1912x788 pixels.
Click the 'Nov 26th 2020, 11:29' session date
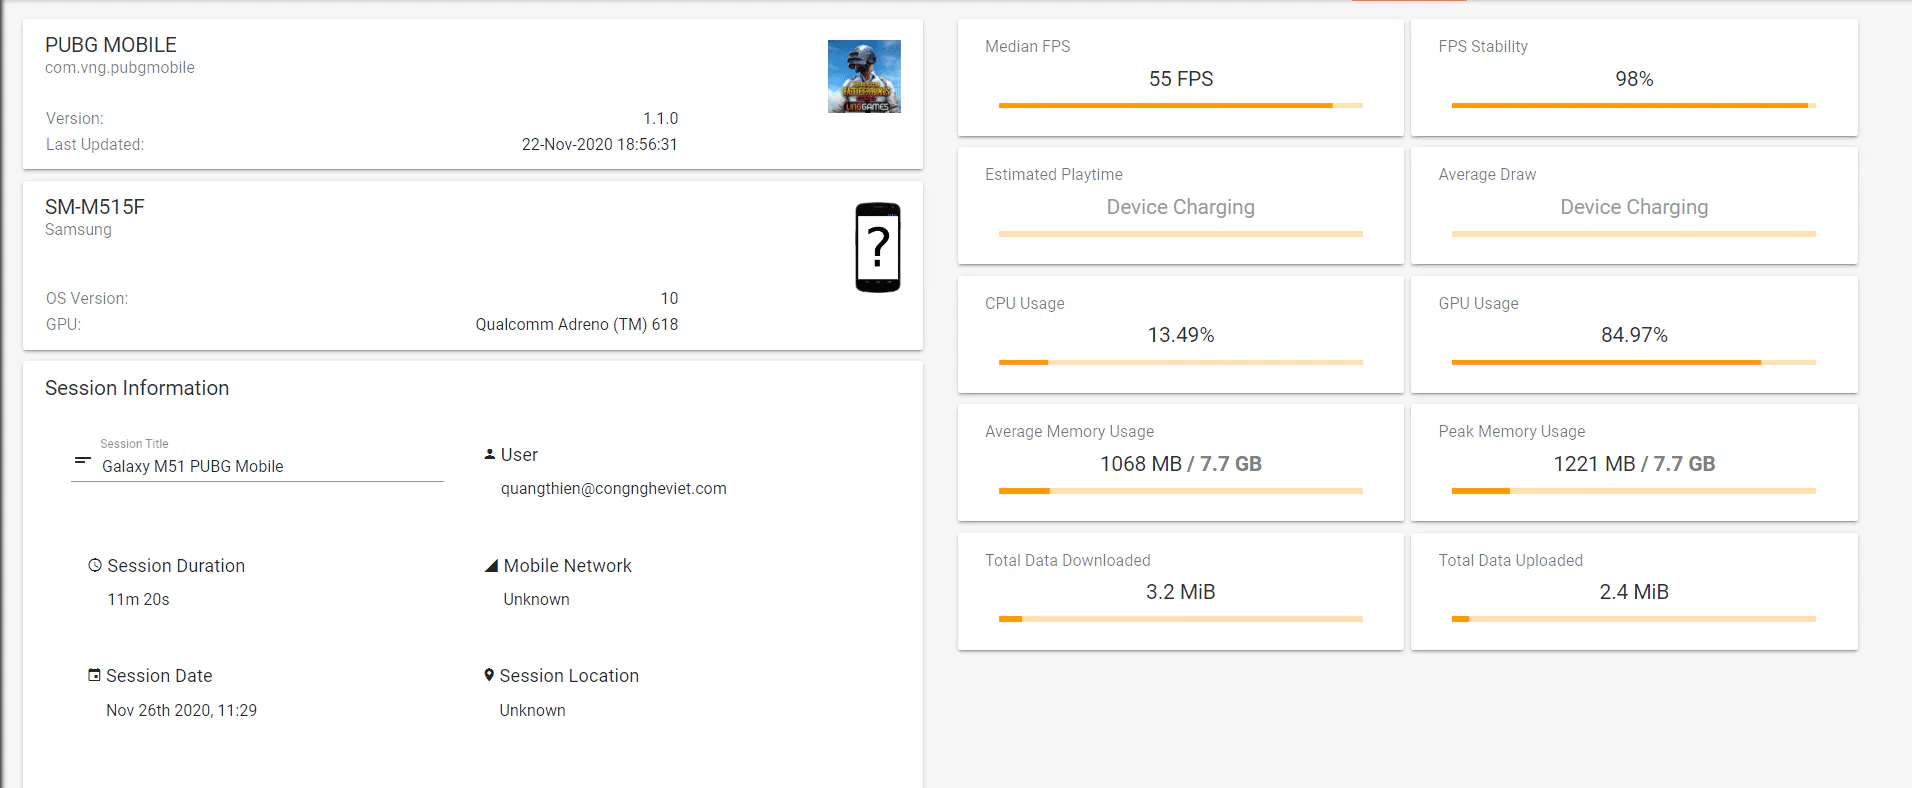182,710
